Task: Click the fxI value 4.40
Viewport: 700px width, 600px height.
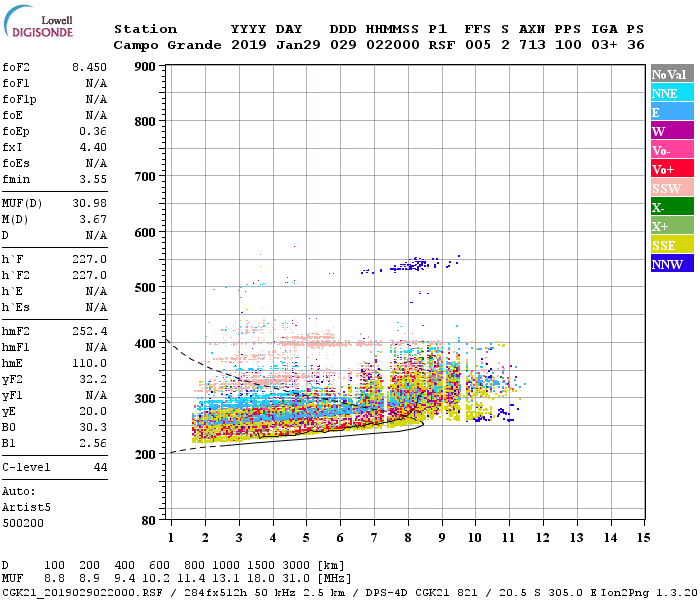Action: [93, 147]
